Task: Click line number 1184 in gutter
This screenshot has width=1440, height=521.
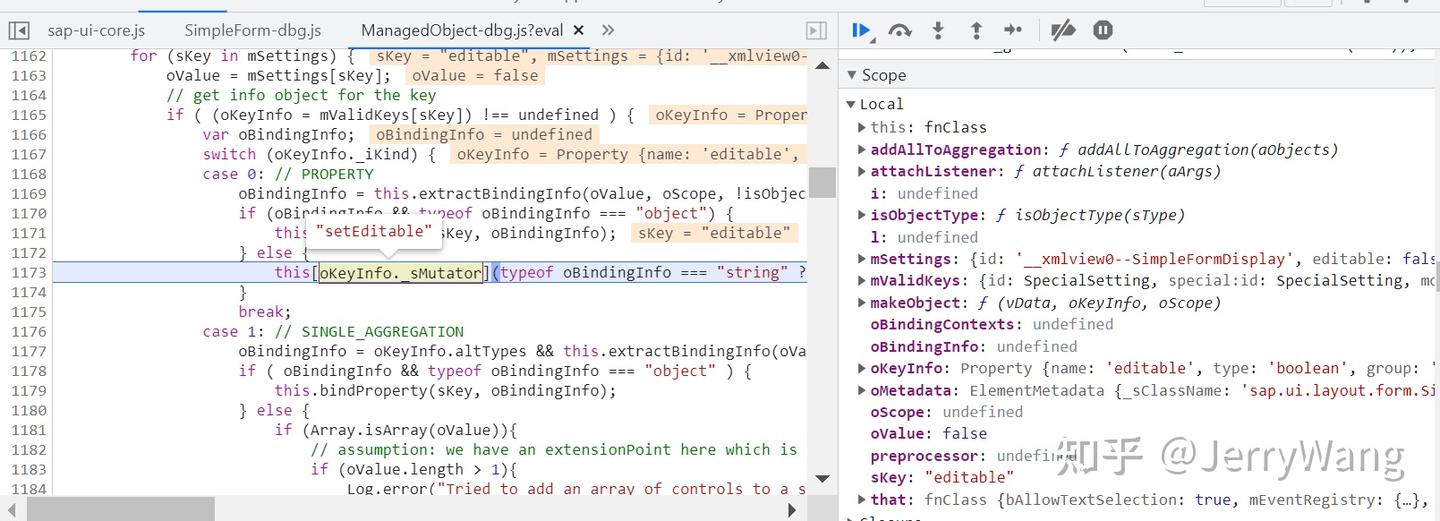Action: pos(28,489)
